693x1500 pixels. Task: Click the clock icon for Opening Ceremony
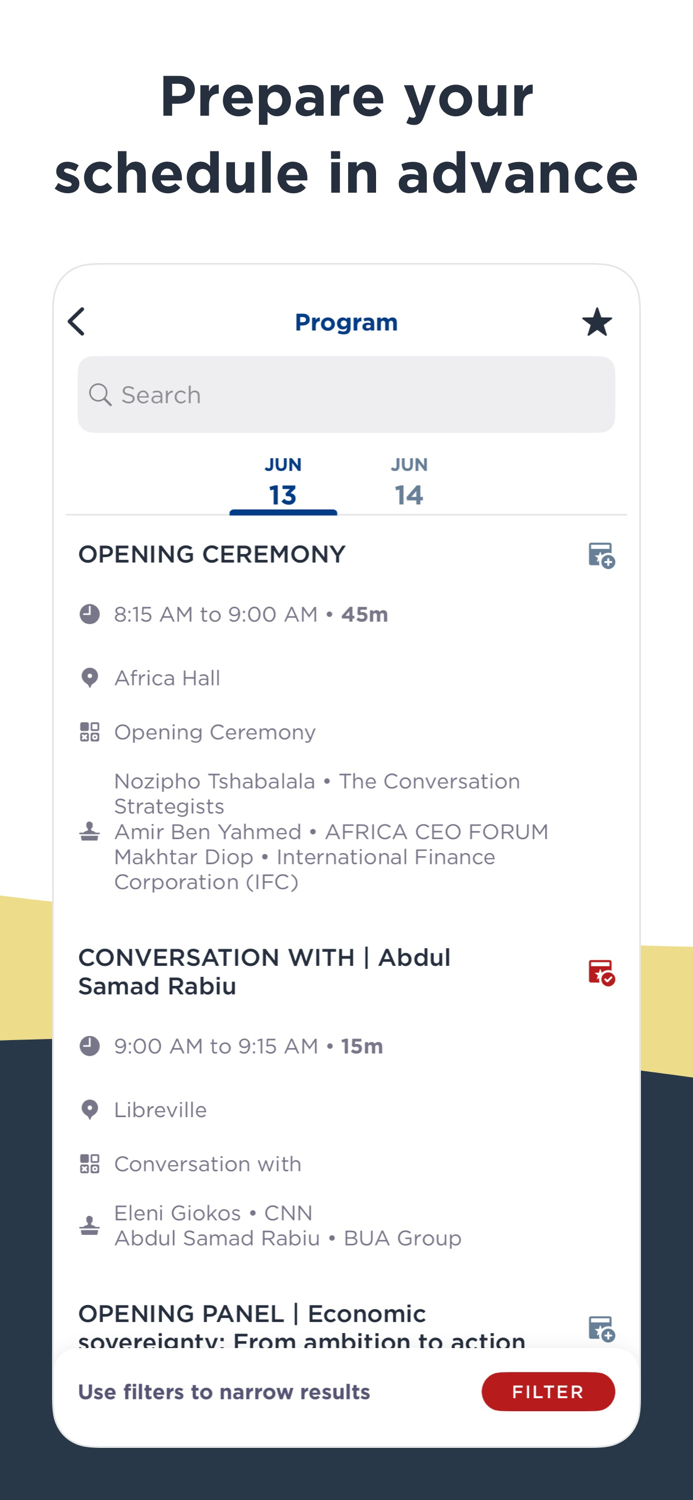point(89,614)
